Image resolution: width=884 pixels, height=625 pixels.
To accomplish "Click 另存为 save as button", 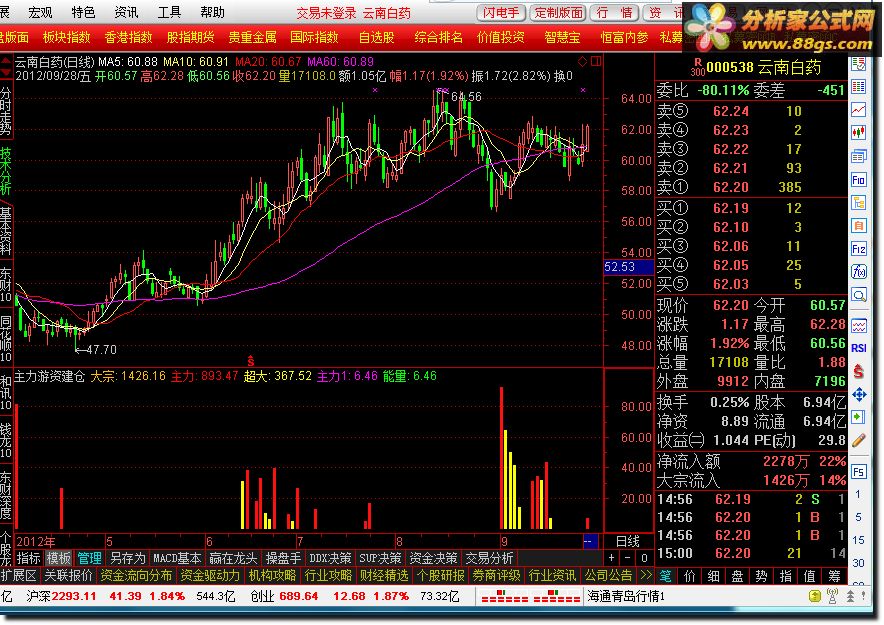I will (x=127, y=558).
